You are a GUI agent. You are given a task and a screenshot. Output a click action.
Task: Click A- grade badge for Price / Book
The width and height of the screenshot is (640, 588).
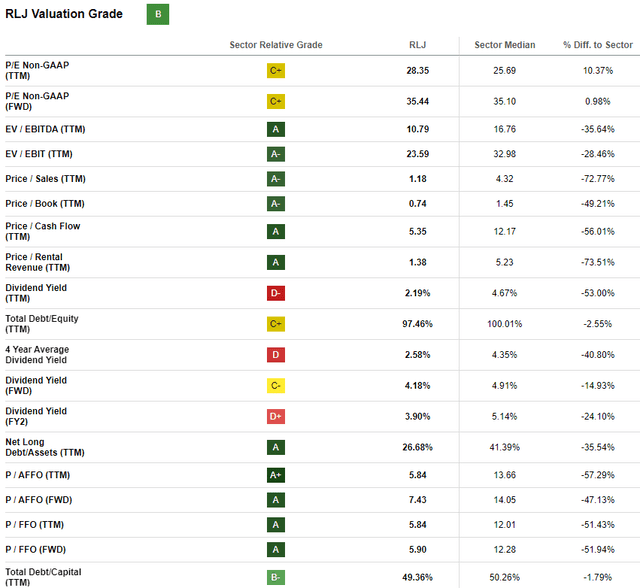(x=276, y=204)
